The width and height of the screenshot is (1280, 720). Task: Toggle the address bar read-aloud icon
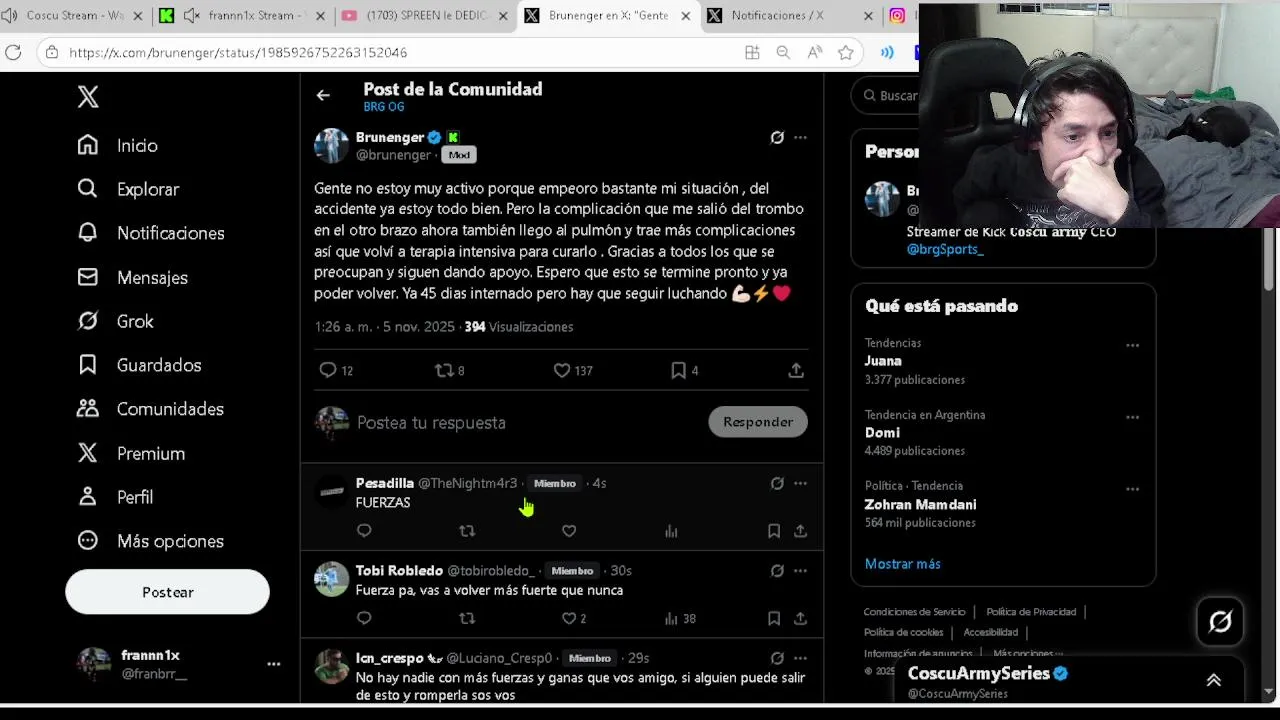815,52
